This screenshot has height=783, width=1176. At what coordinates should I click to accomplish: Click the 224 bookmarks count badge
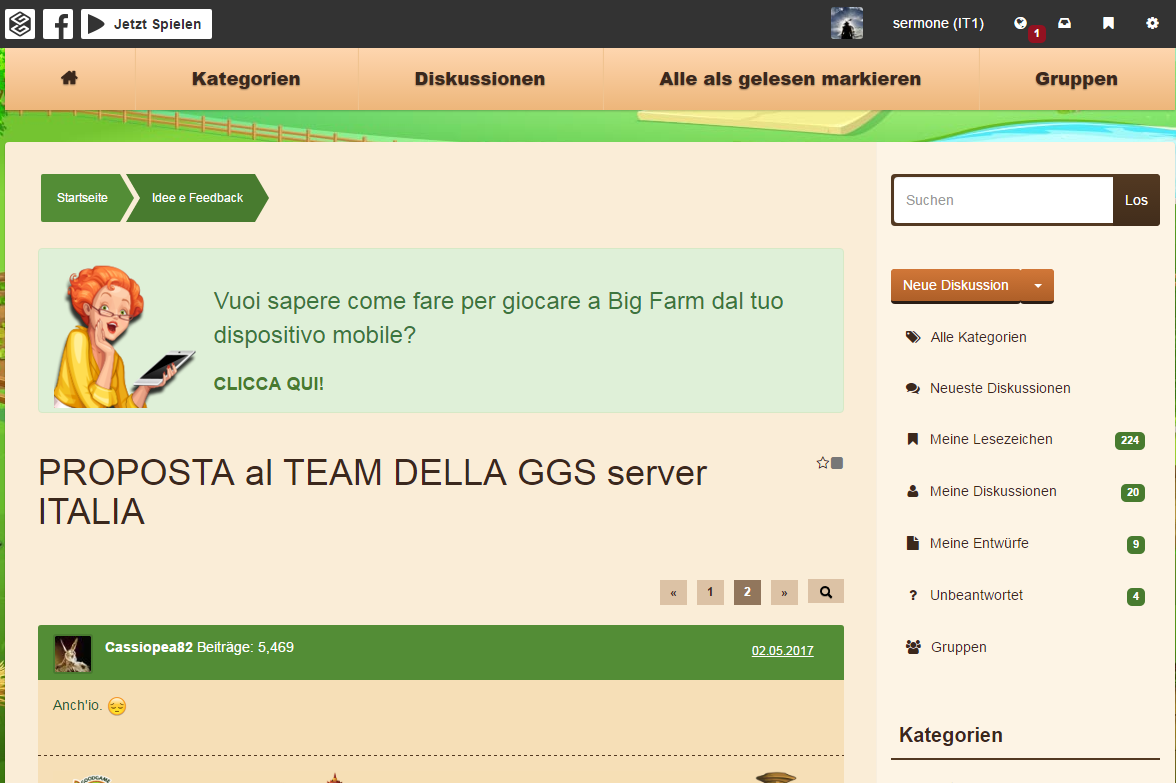pyautogui.click(x=1130, y=440)
